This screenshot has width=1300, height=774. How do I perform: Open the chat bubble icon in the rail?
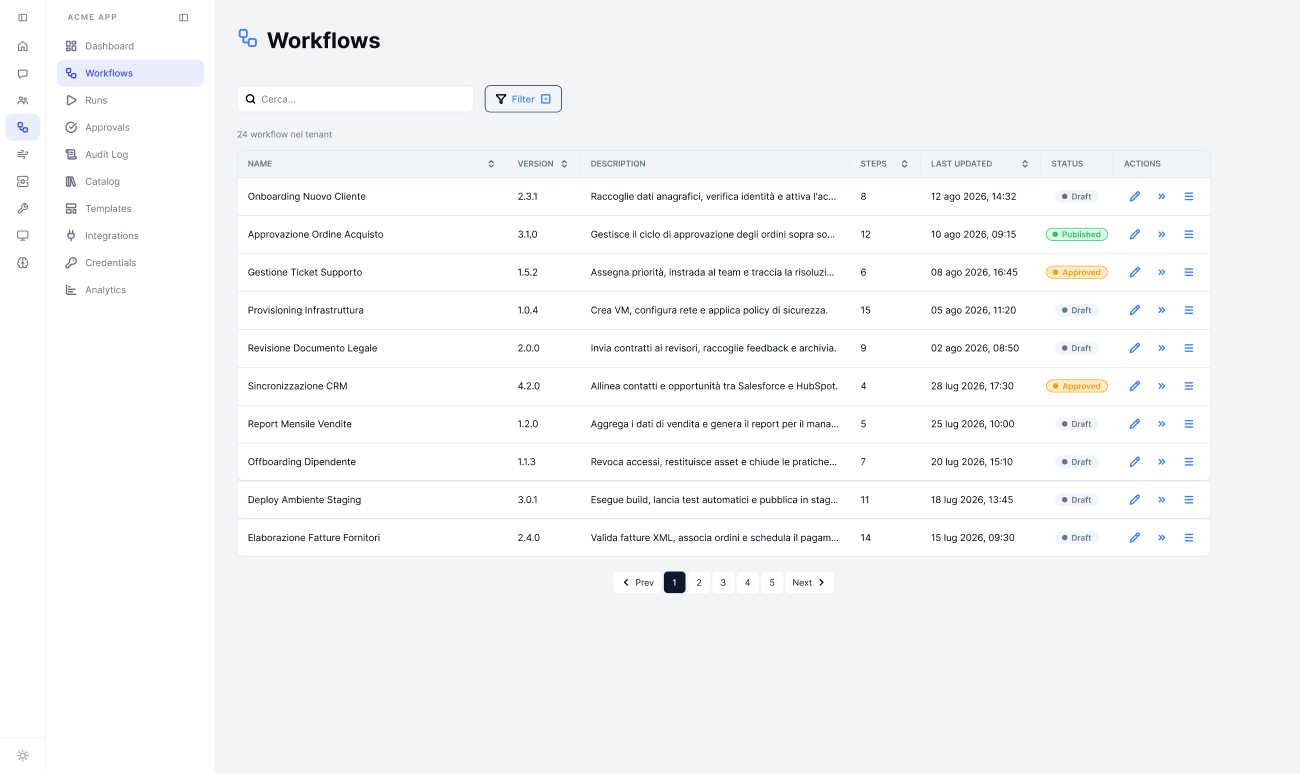[x=23, y=73]
